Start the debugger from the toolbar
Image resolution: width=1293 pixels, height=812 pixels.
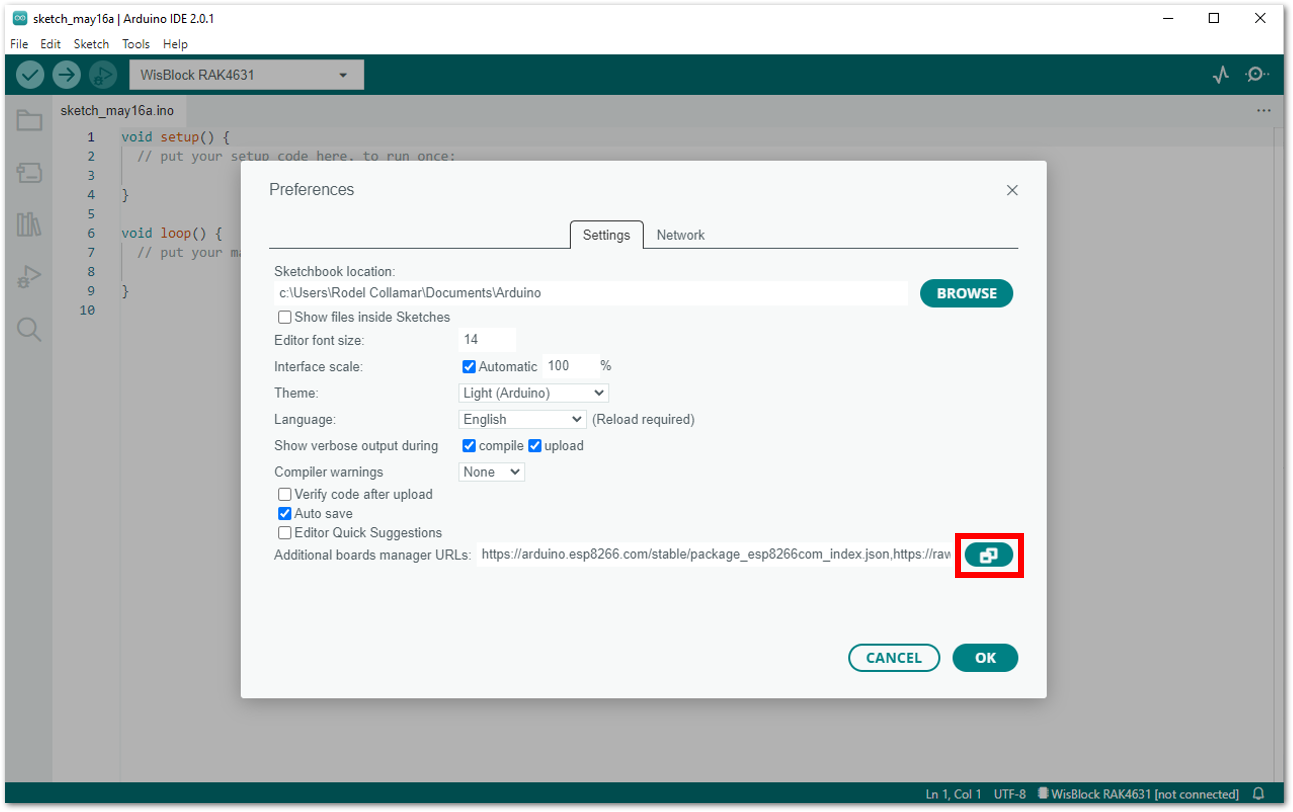(x=103, y=75)
